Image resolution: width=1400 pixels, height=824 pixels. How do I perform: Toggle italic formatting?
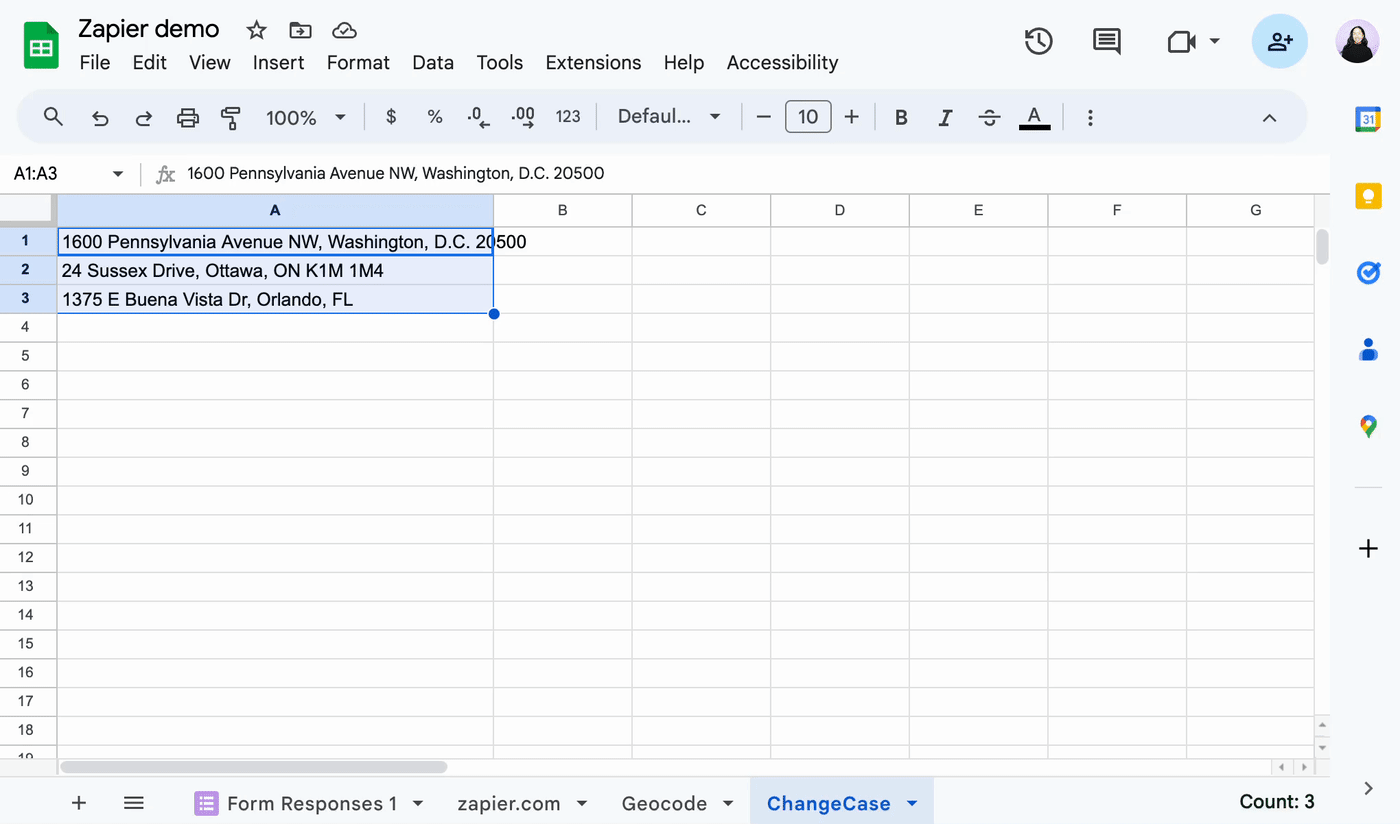tap(945, 118)
